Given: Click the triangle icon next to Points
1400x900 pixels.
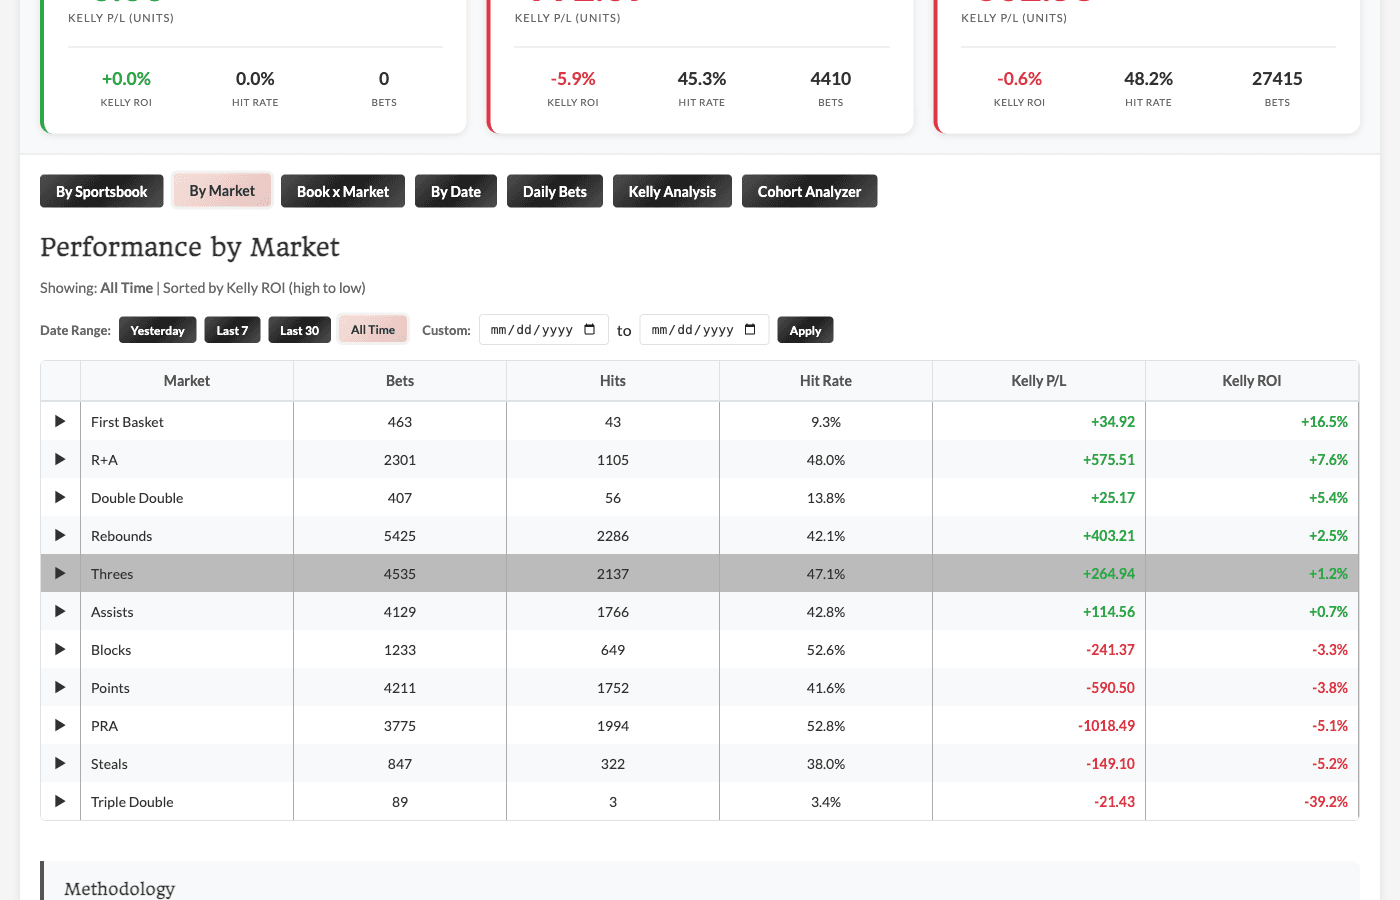Looking at the screenshot, I should point(59,687).
